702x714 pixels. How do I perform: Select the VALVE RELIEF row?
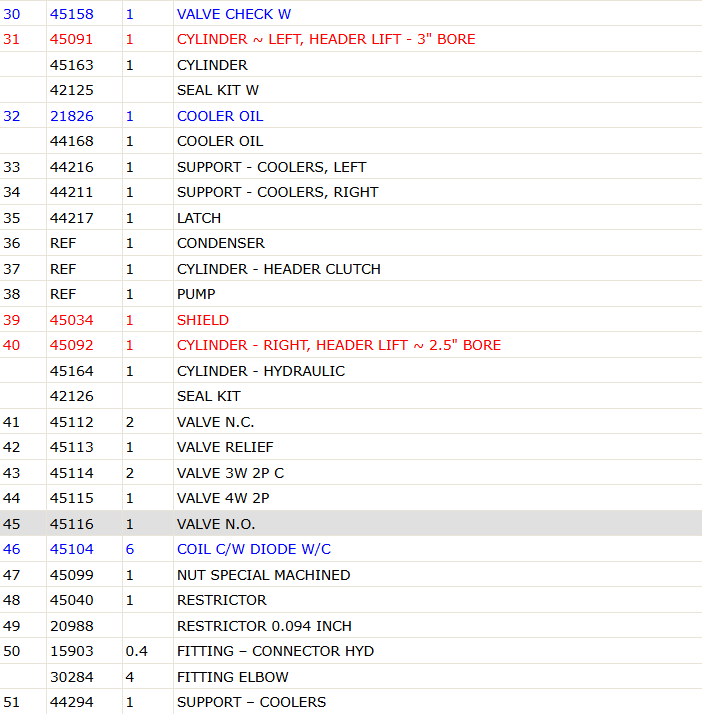point(351,447)
